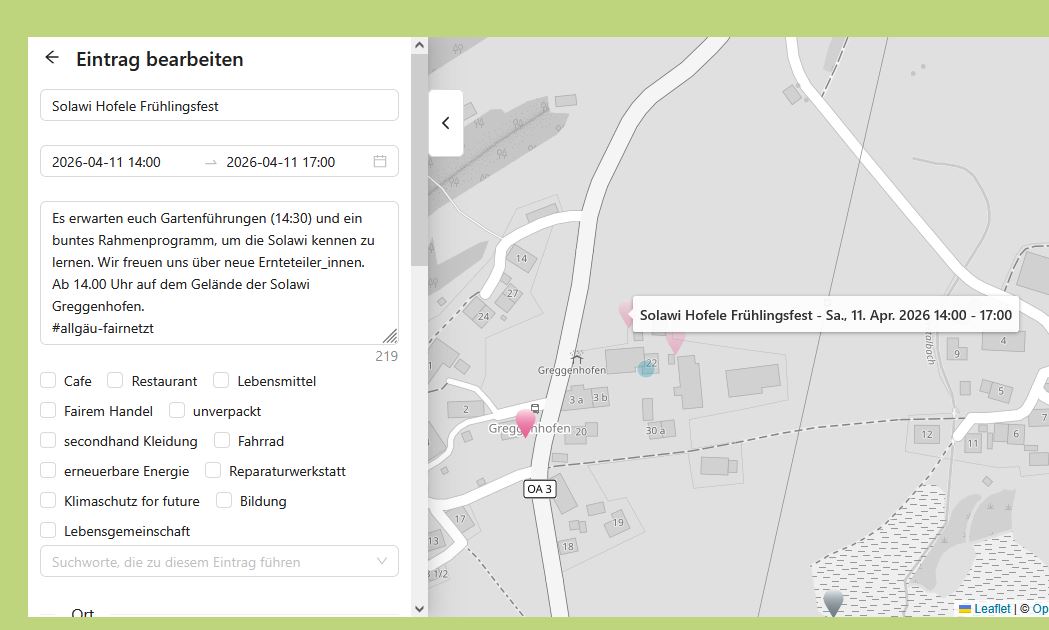The width and height of the screenshot is (1049, 630).
Task: Enable the Cafe checkbox
Action: [48, 381]
